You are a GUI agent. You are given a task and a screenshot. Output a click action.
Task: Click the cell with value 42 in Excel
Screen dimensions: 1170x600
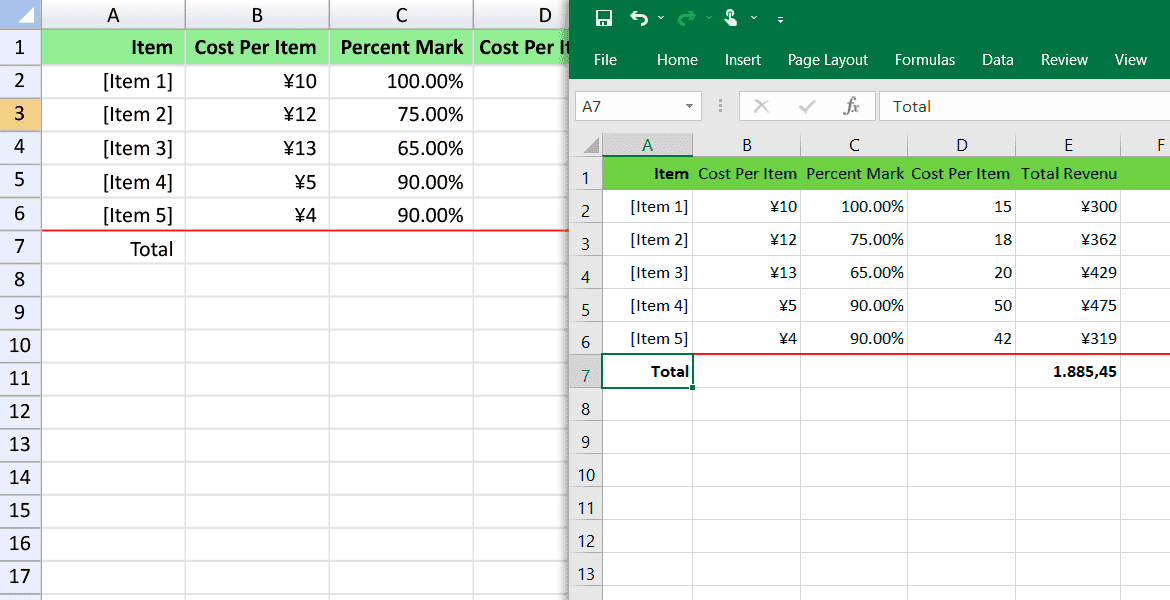962,338
